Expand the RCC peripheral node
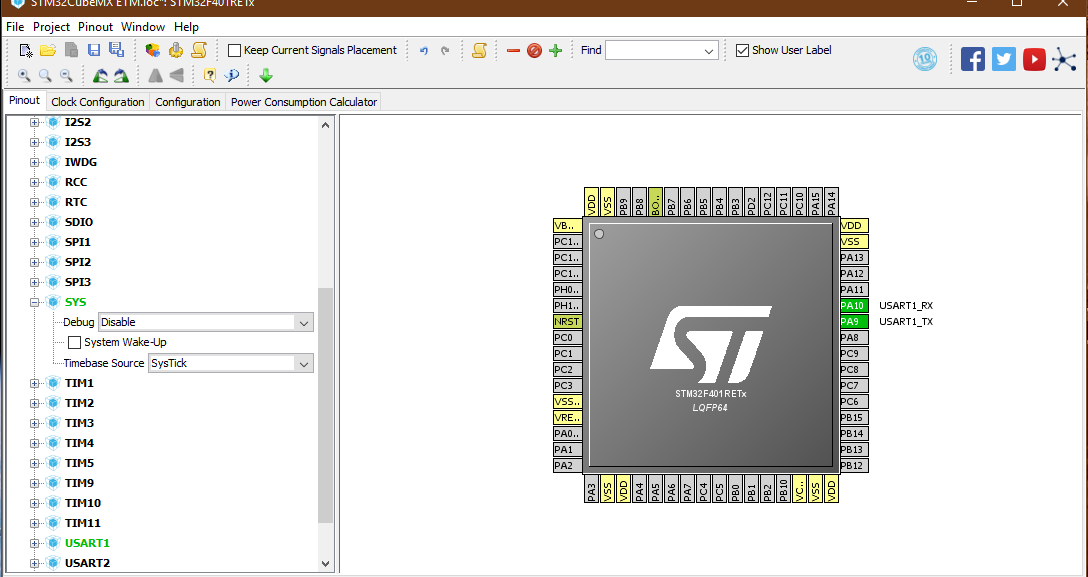The height and width of the screenshot is (577, 1088). click(34, 182)
